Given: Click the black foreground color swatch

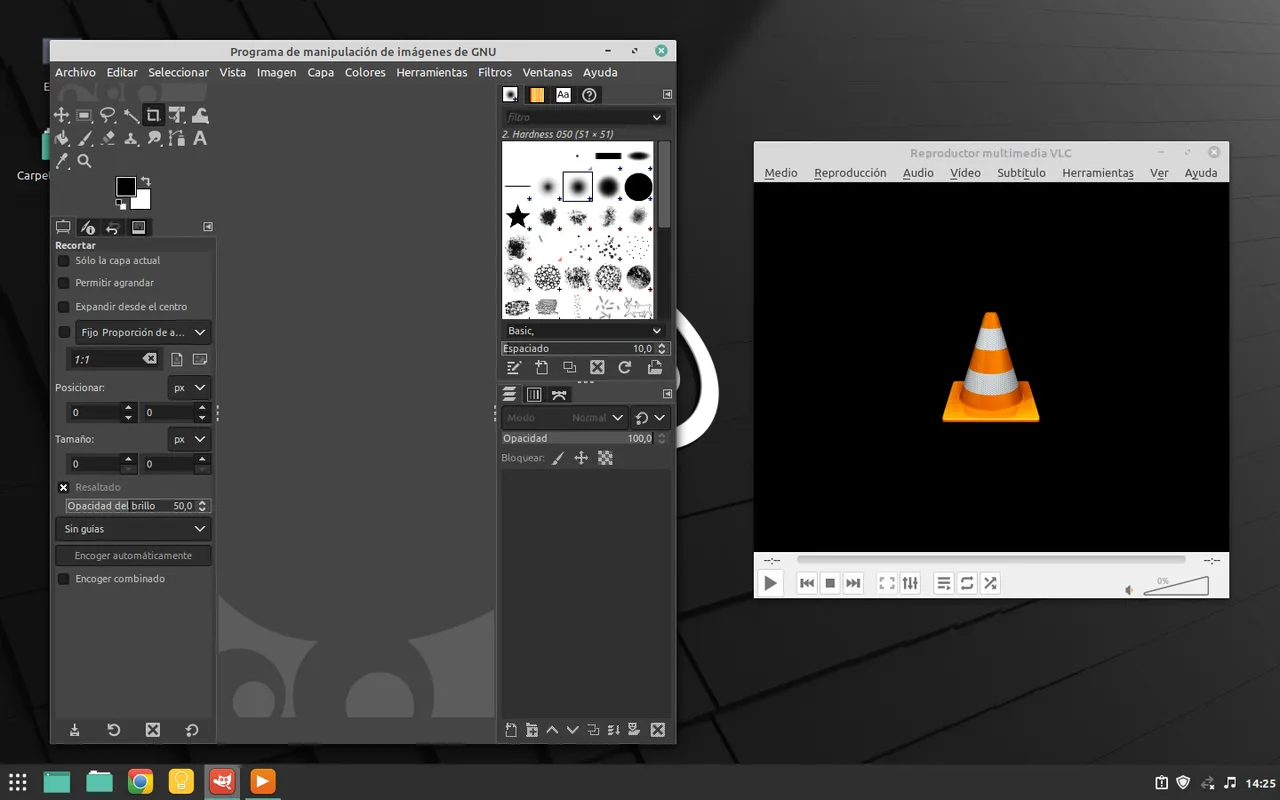Looking at the screenshot, I should pos(126,186).
